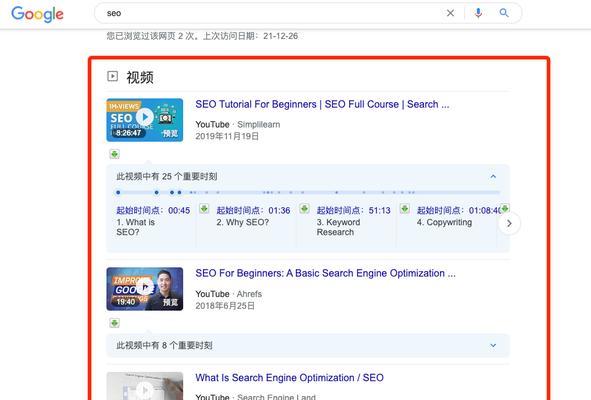Click the date text 2019年11月19日
Viewport: 591px width, 400px height.
pyautogui.click(x=227, y=136)
